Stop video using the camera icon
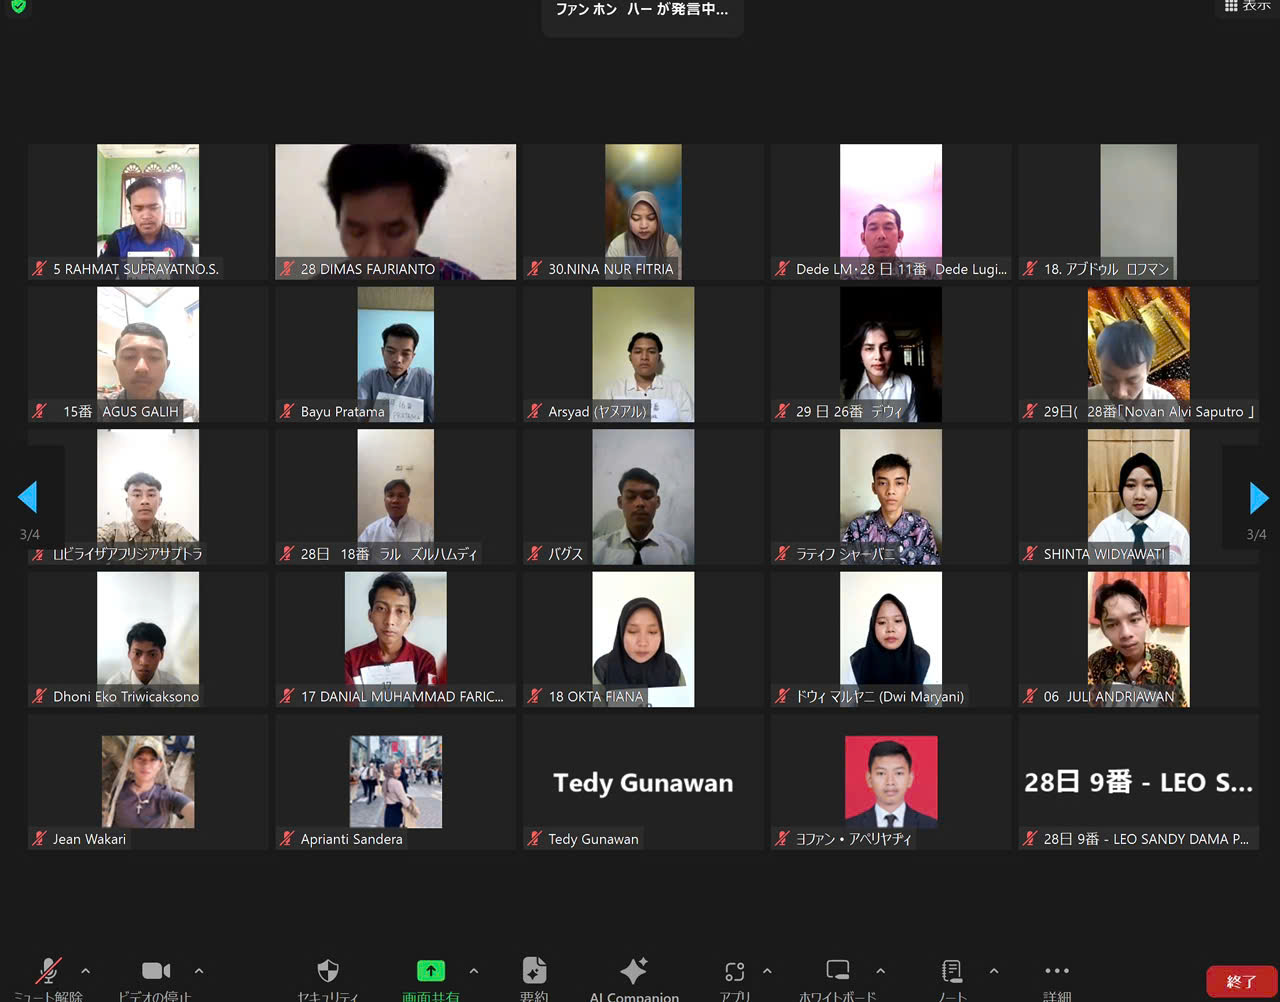 [x=156, y=971]
